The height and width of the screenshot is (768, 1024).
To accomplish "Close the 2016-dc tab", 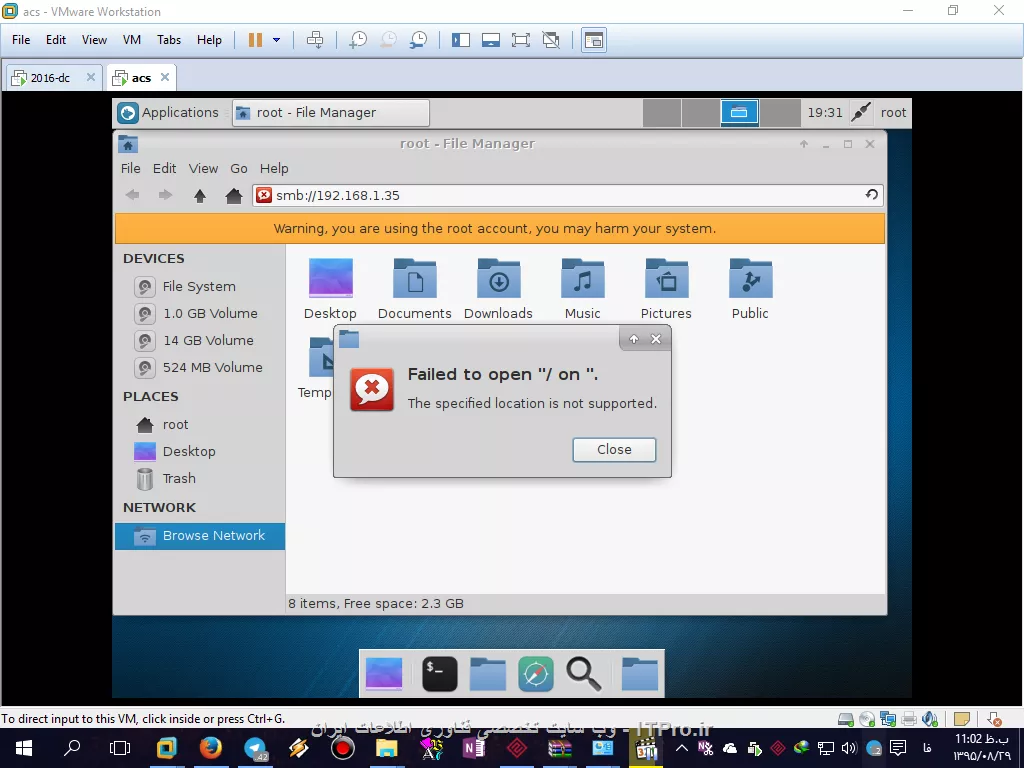I will click(91, 77).
